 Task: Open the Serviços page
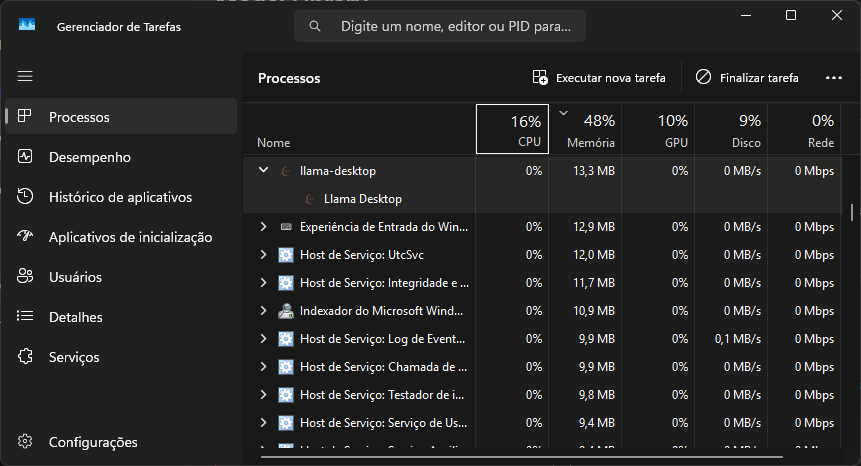[x=121, y=357]
